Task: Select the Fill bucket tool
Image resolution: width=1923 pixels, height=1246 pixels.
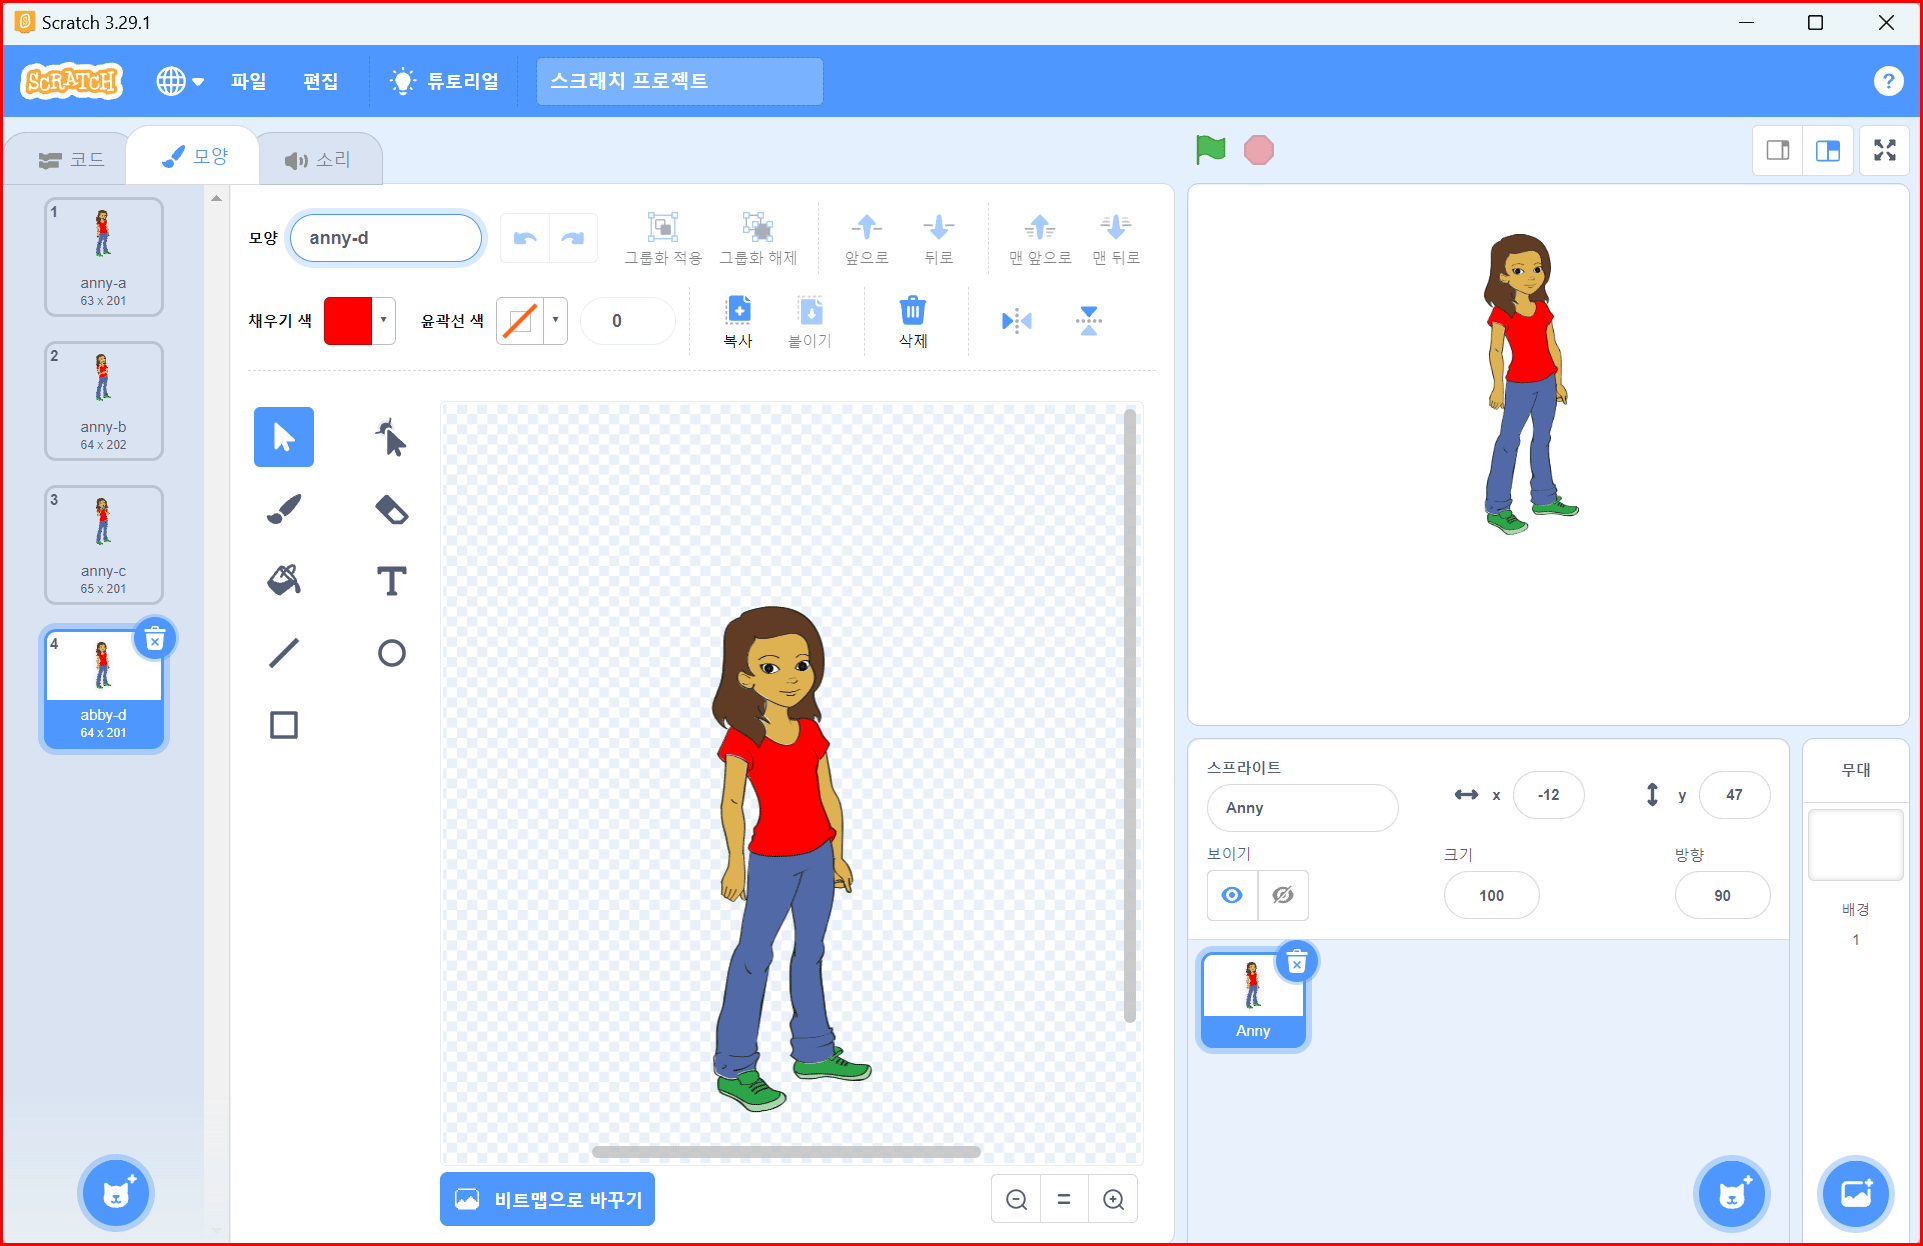Action: 284,581
